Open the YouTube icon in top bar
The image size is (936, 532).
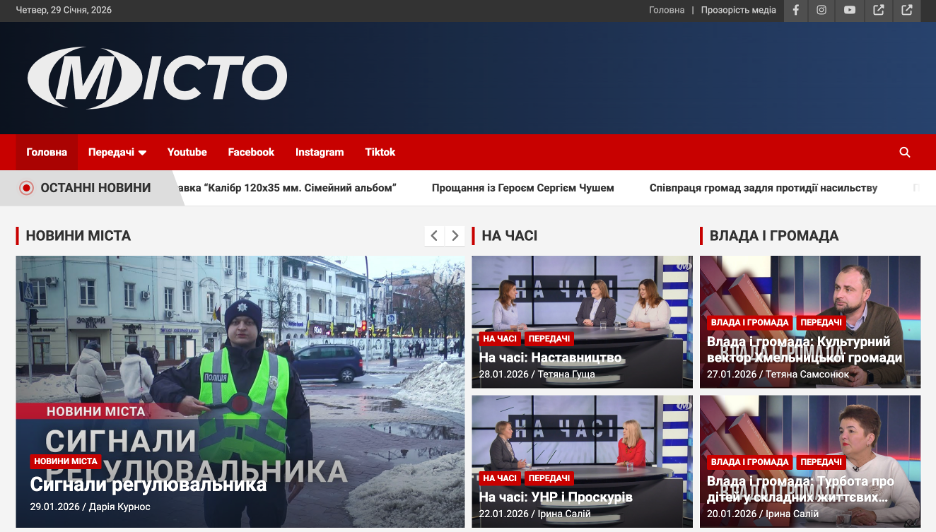849,10
